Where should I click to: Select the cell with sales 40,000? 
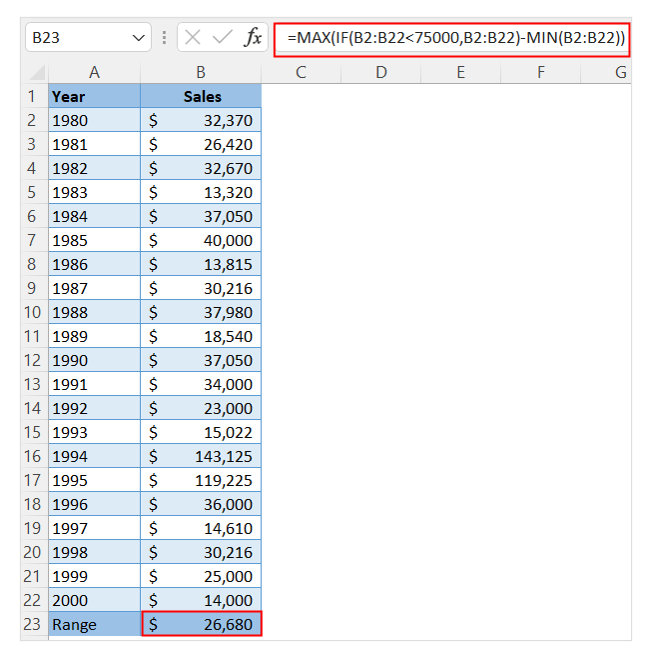point(201,240)
